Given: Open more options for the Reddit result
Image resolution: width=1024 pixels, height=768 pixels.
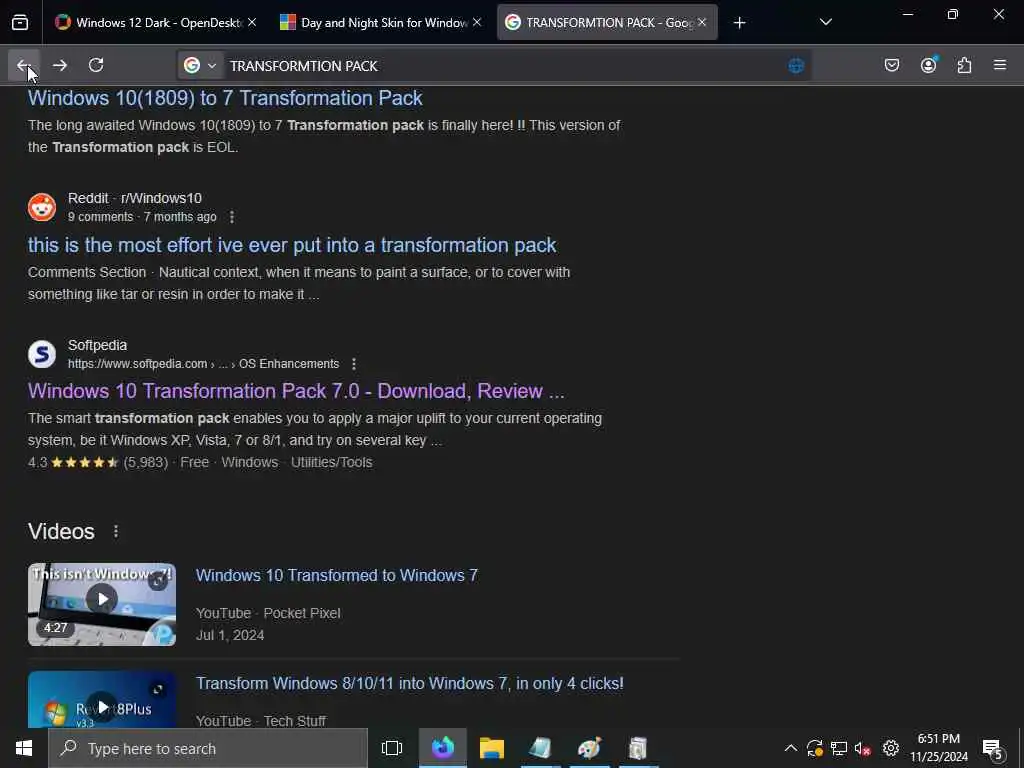Looking at the screenshot, I should (x=232, y=217).
